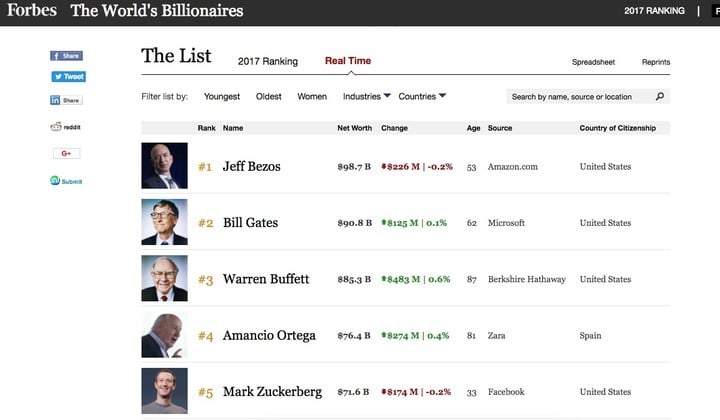The height and width of the screenshot is (420, 720).
Task: Filter list by Youngest
Action: tap(222, 96)
